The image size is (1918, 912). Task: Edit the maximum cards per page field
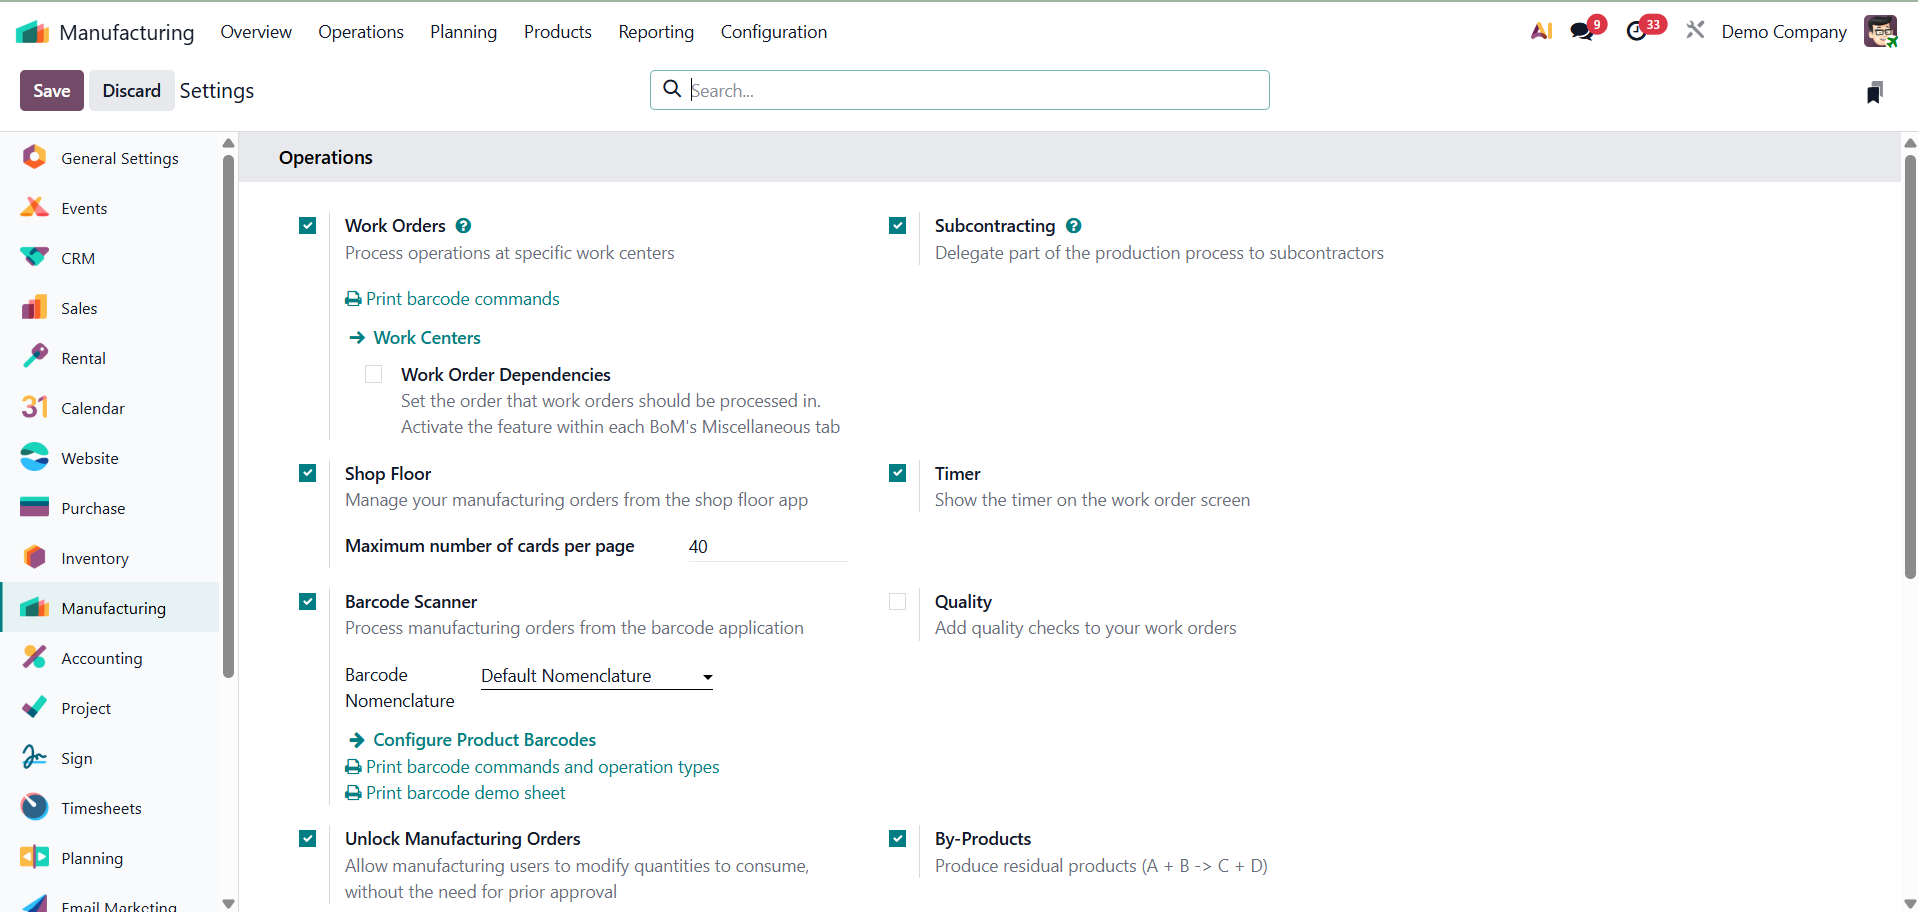tap(766, 547)
